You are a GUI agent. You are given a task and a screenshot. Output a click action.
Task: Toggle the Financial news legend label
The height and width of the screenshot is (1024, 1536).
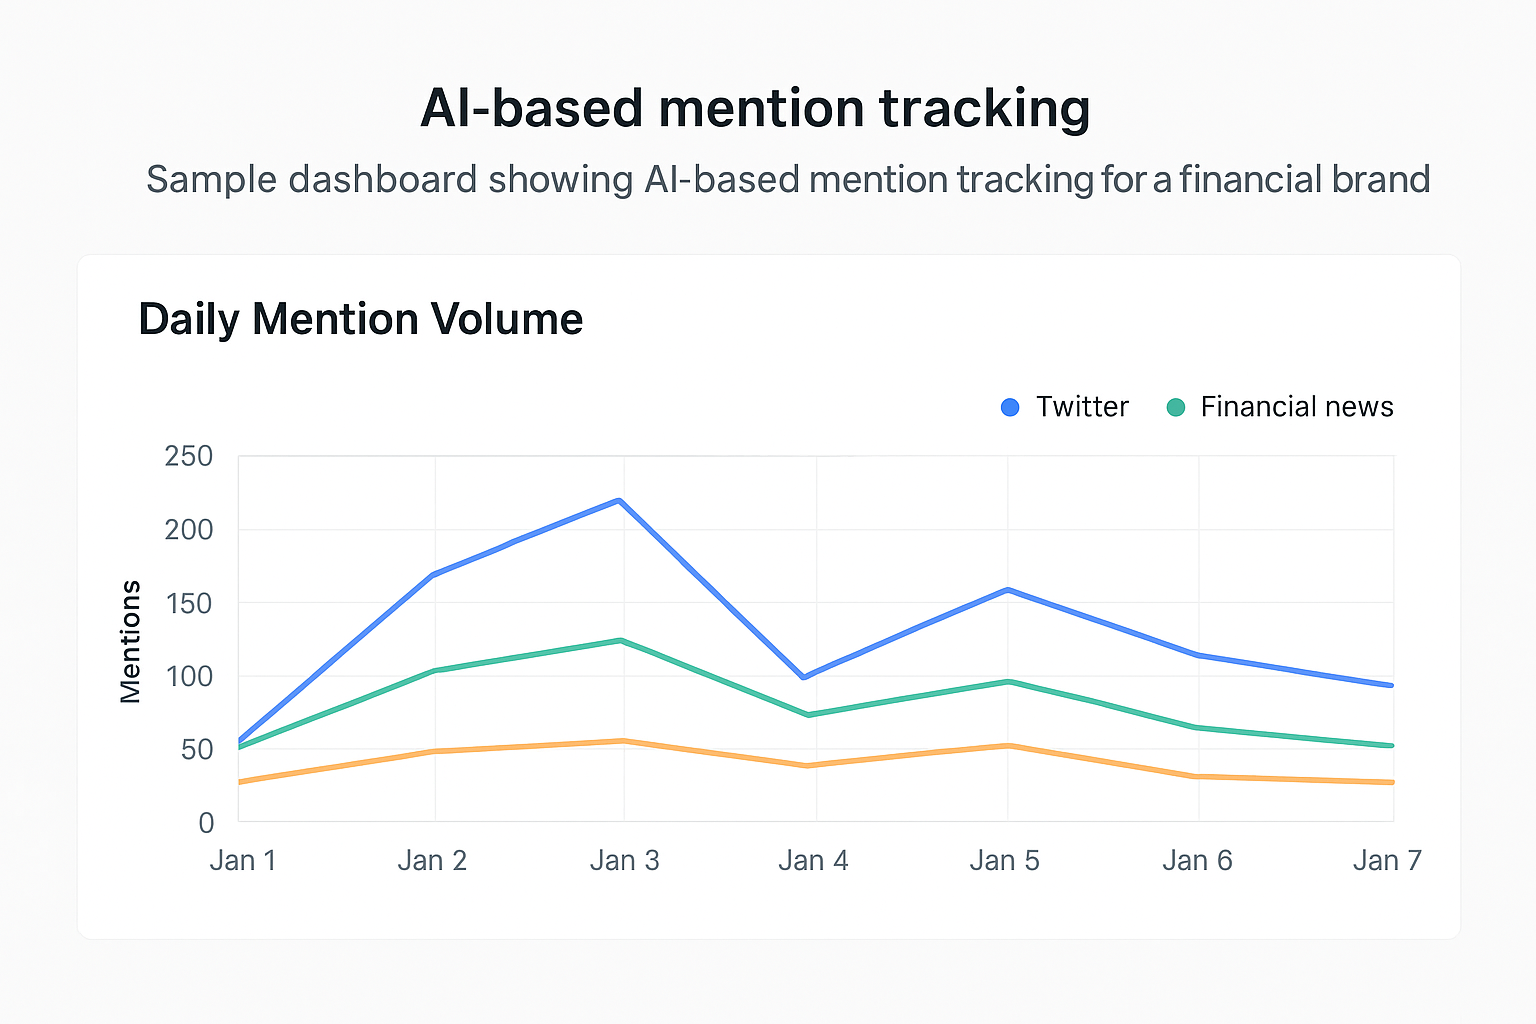click(x=1296, y=407)
